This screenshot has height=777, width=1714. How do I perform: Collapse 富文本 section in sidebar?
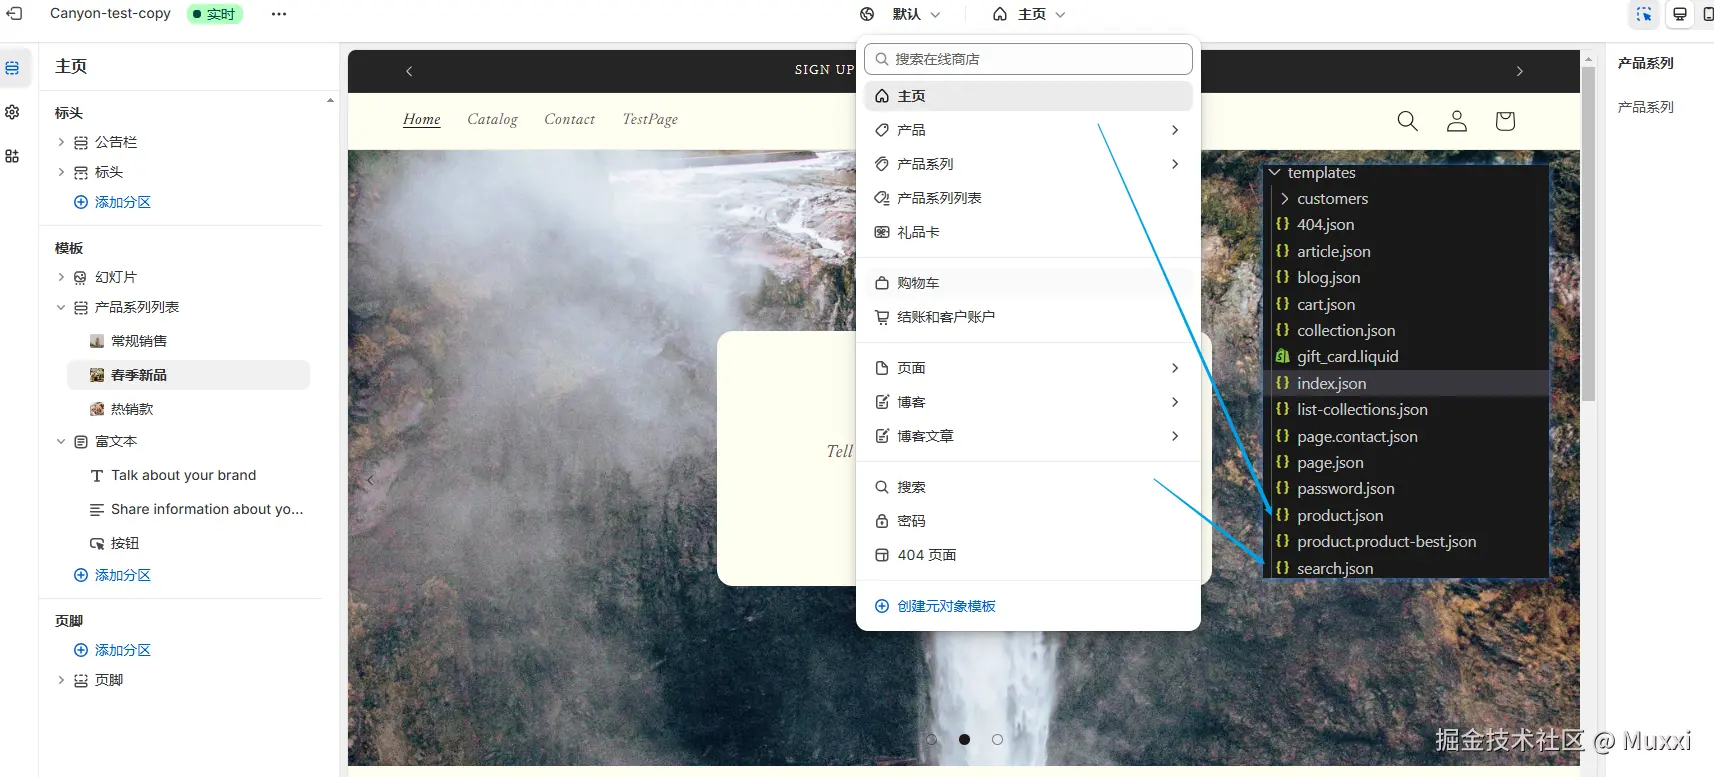(x=61, y=441)
